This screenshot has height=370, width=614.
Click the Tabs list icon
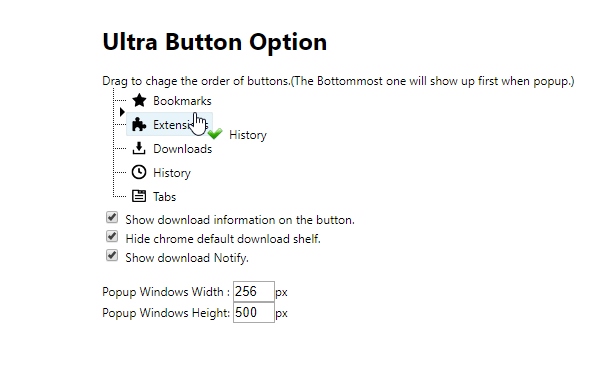(x=139, y=196)
